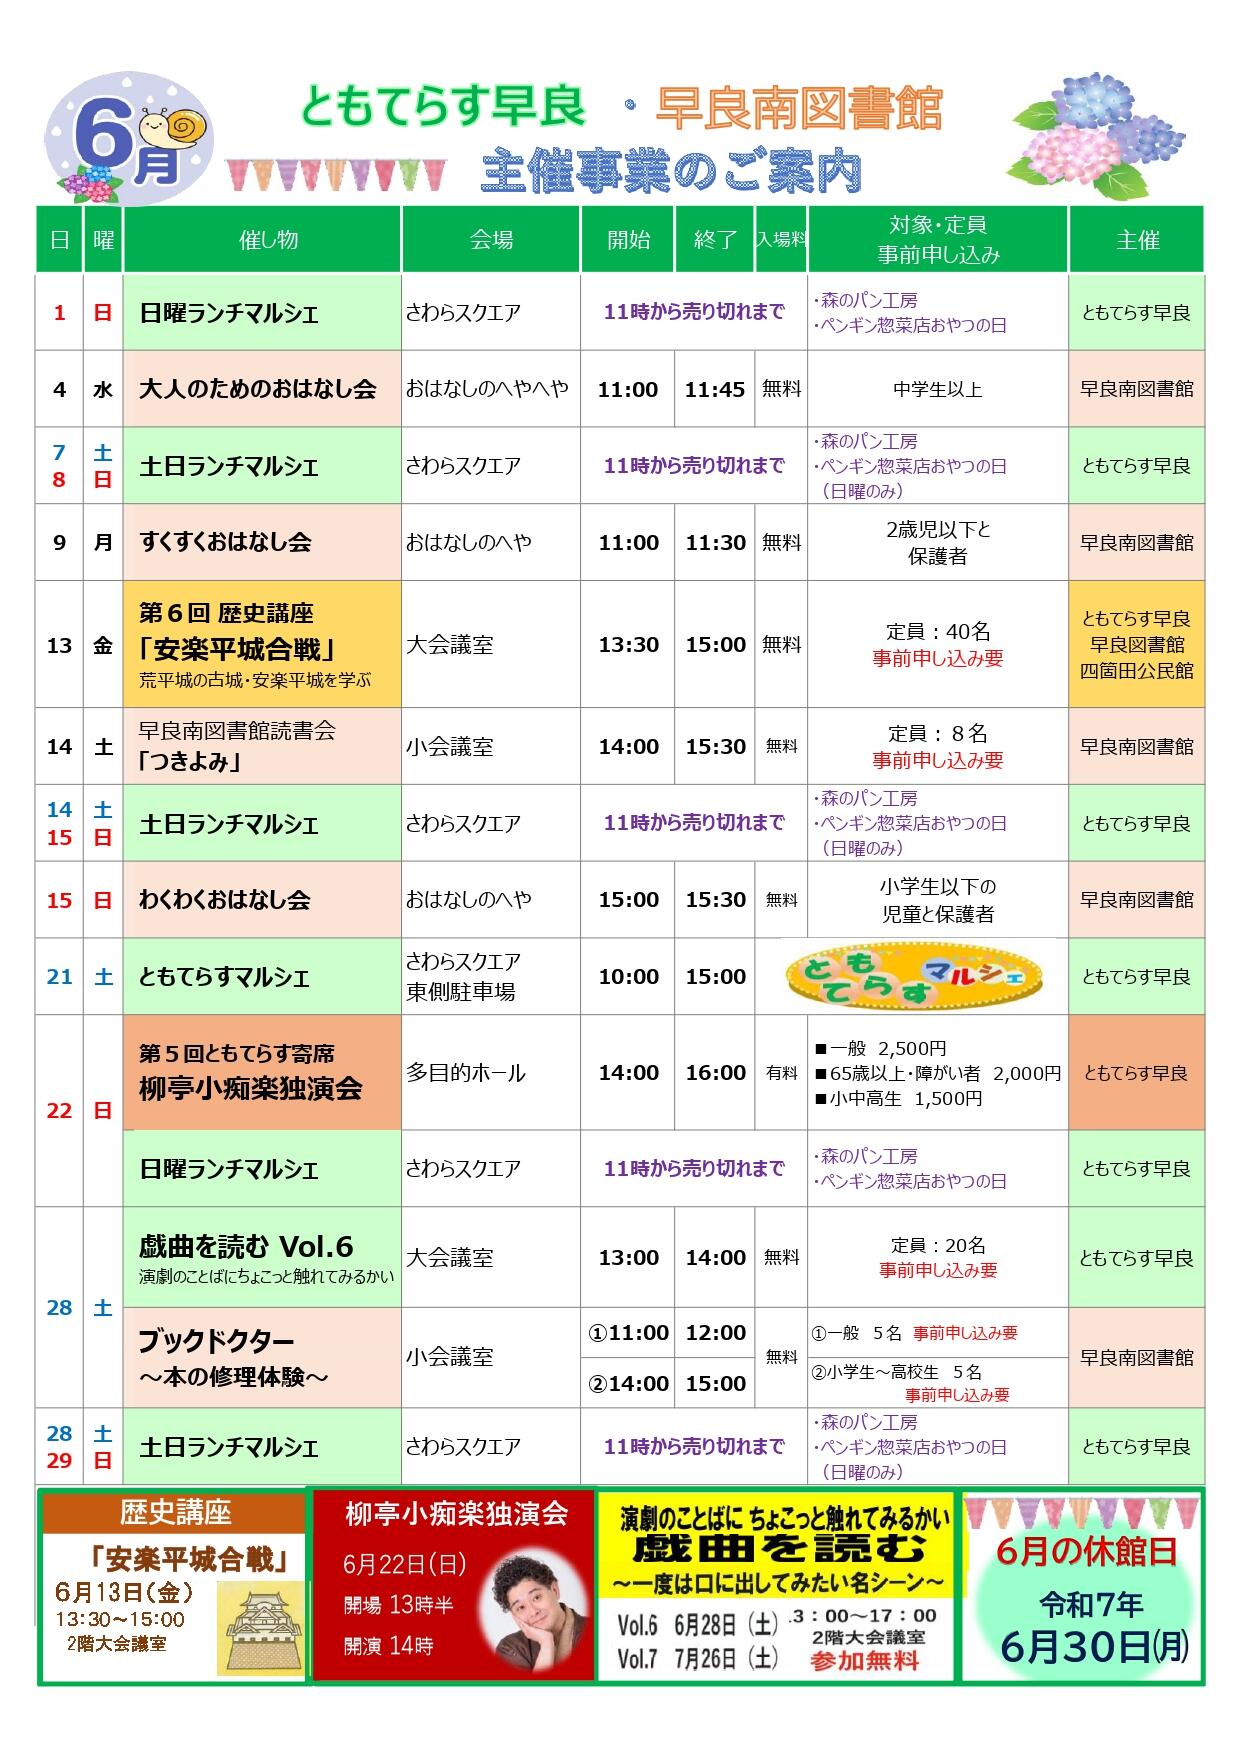Click 定員:20名 capacity text

point(938,1245)
